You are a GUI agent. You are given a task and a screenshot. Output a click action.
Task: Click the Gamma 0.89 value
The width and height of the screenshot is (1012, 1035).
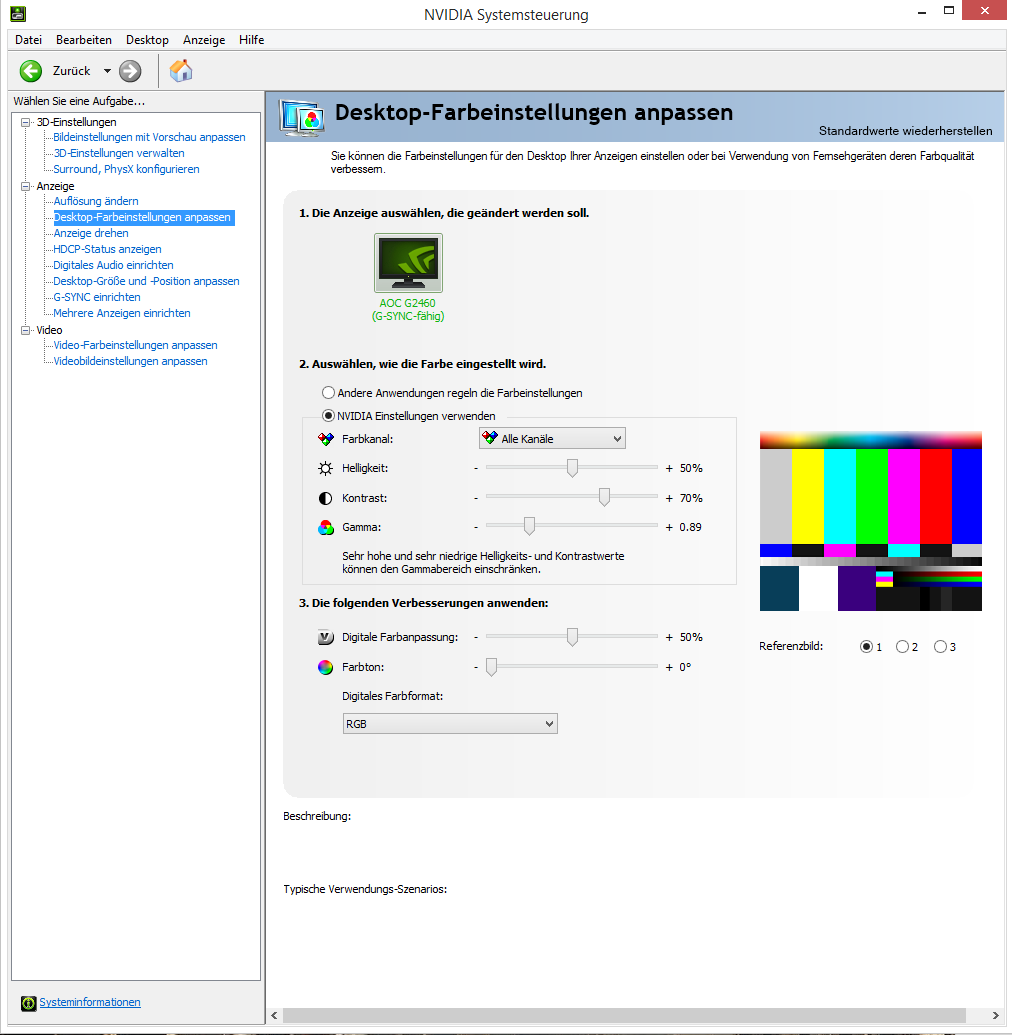click(691, 527)
